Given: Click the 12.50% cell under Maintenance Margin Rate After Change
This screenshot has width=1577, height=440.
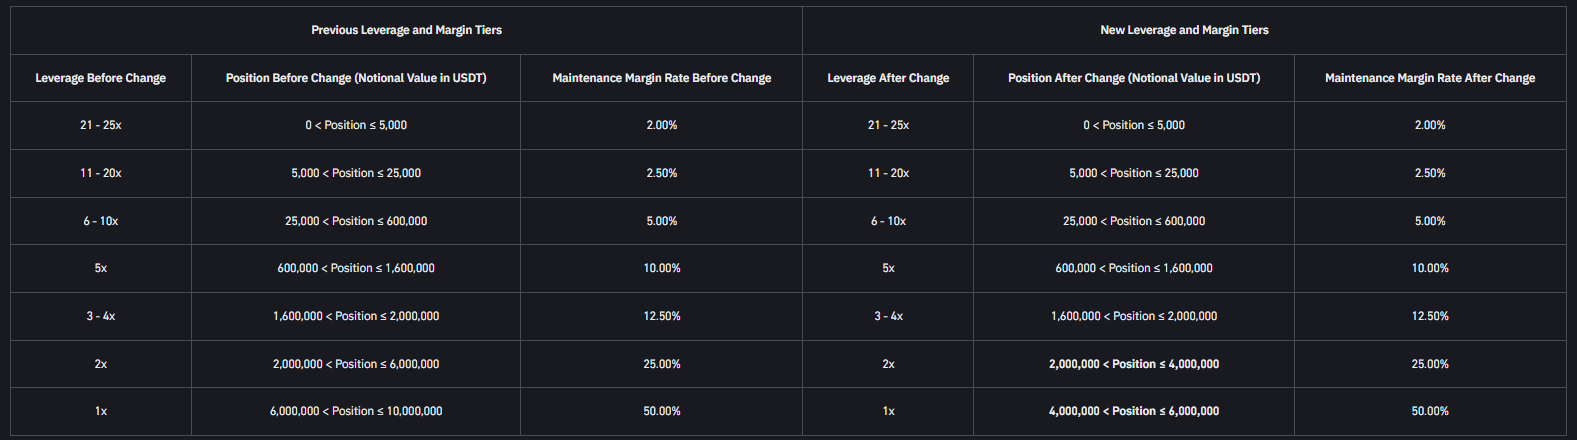Looking at the screenshot, I should (x=1430, y=316).
